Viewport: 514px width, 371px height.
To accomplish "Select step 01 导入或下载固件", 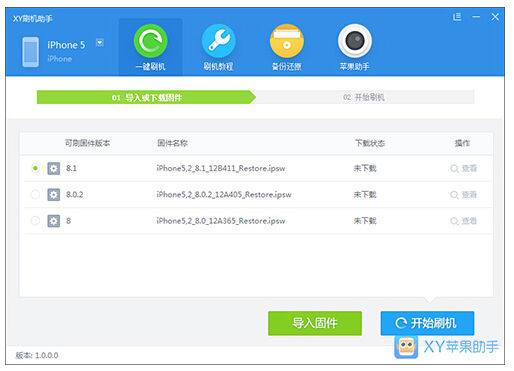I will point(146,97).
